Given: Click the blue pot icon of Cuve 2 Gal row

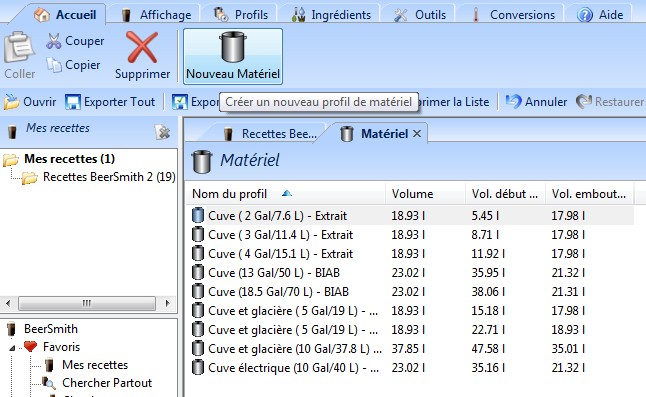Looking at the screenshot, I should click(x=198, y=215).
